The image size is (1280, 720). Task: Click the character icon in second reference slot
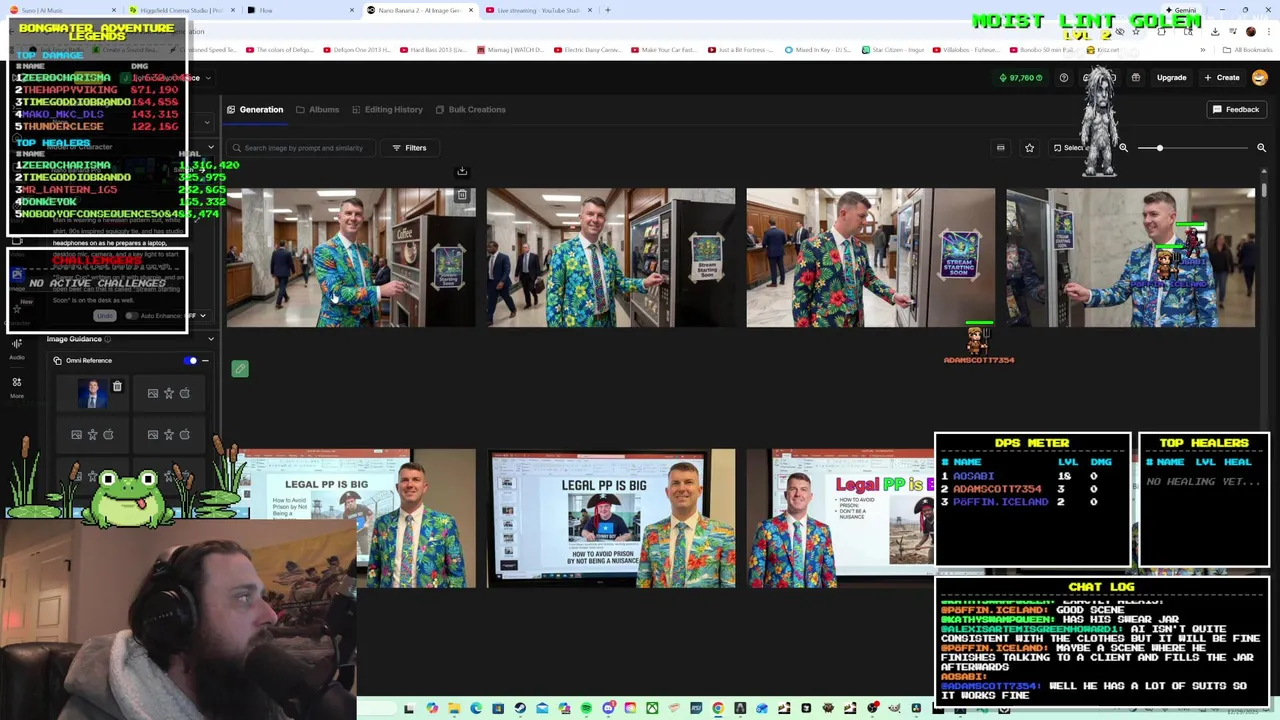point(169,394)
